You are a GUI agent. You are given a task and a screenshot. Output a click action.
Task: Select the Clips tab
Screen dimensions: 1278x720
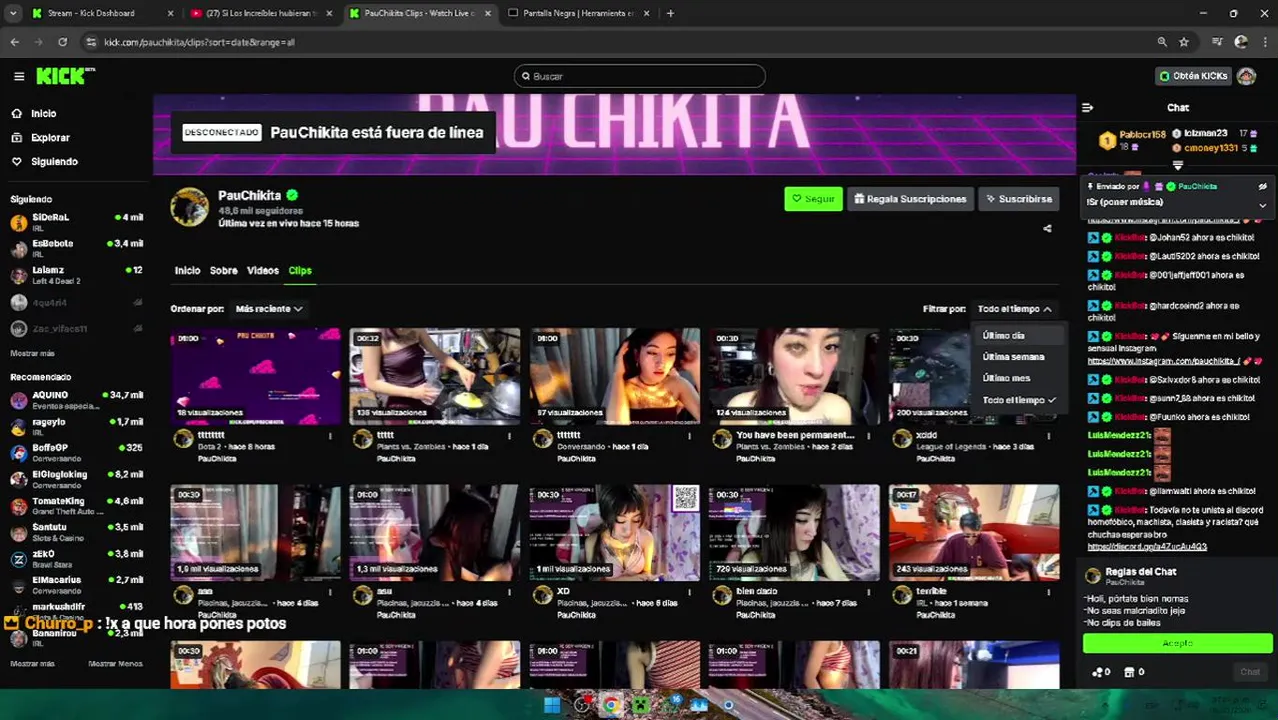[300, 270]
